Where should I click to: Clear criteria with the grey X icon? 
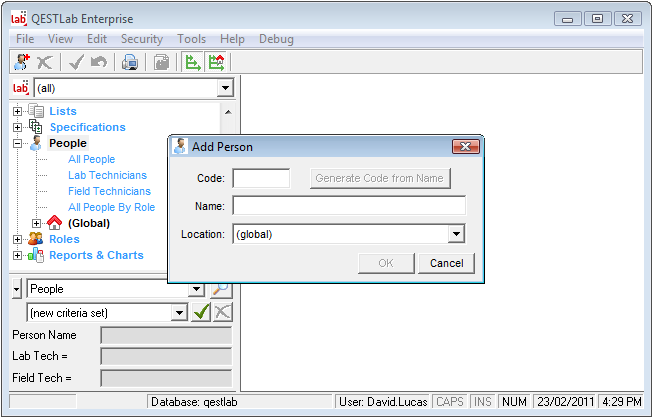coord(222,312)
